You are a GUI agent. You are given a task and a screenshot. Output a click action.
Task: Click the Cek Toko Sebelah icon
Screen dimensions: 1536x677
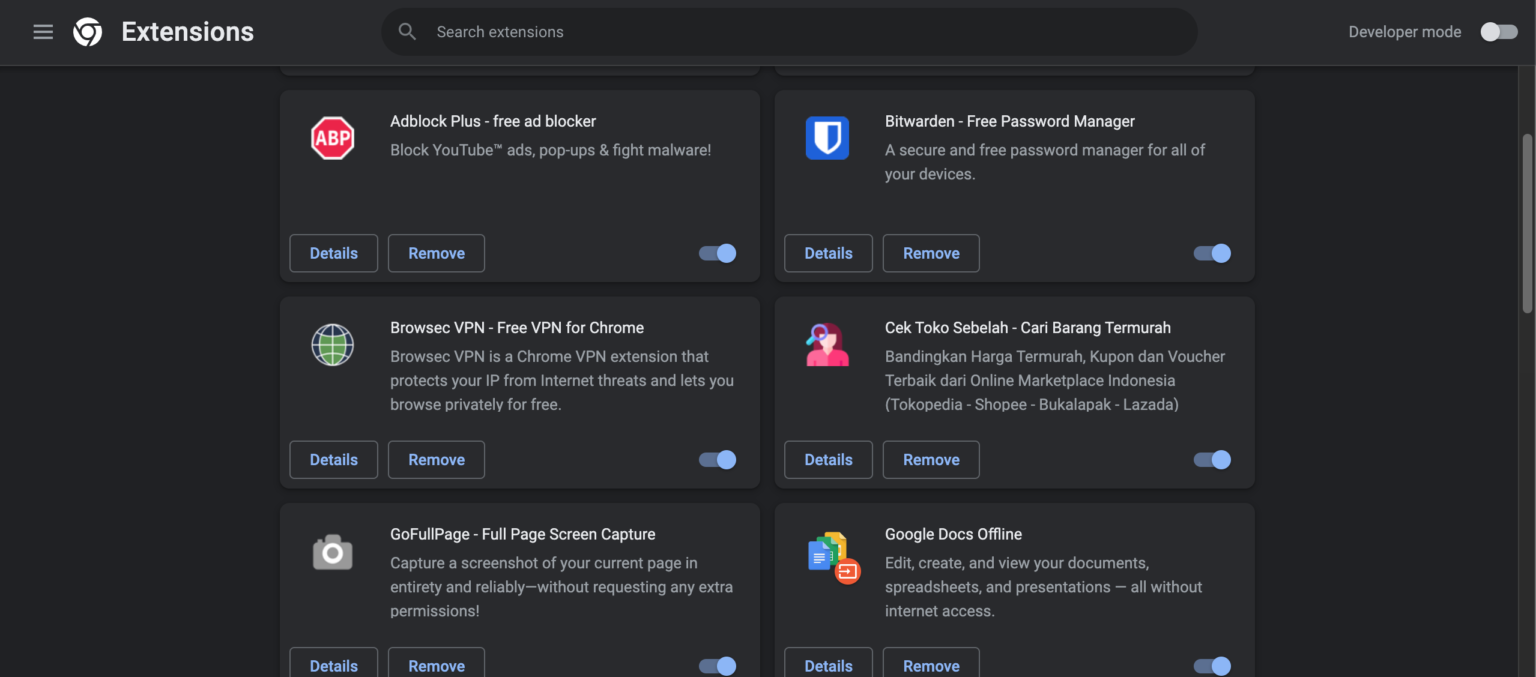tap(827, 345)
